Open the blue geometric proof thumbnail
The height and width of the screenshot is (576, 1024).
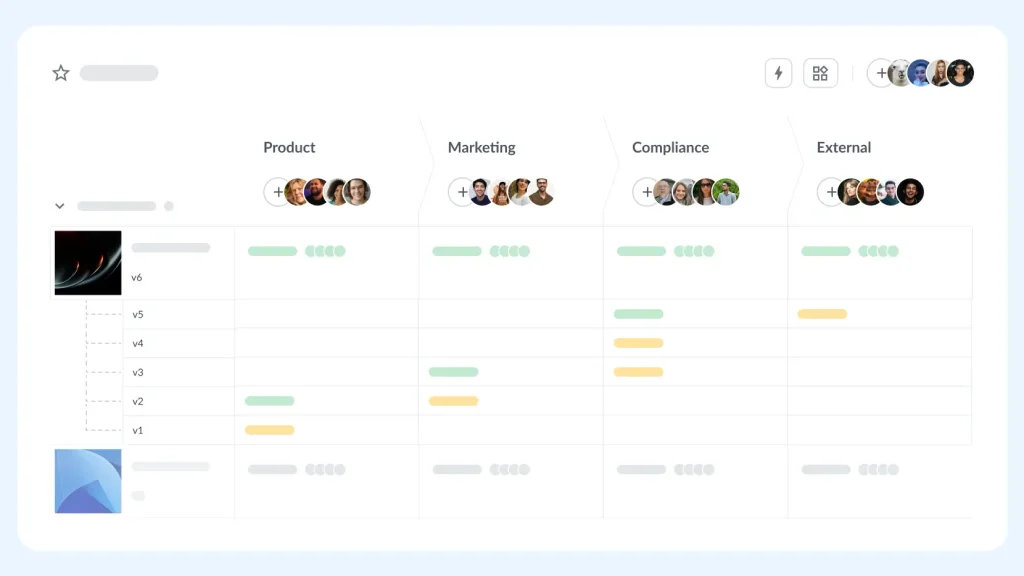point(88,481)
